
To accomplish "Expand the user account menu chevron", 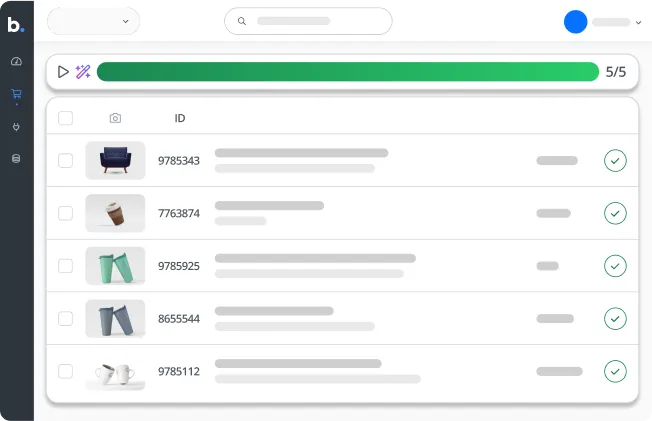I will [638, 22].
